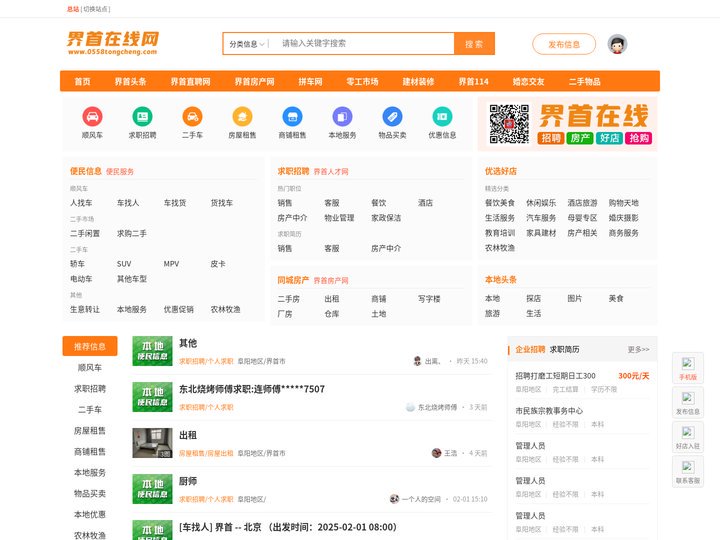Open the 二手车 used car icon
Image resolution: width=720 pixels, height=540 pixels.
coord(192,117)
